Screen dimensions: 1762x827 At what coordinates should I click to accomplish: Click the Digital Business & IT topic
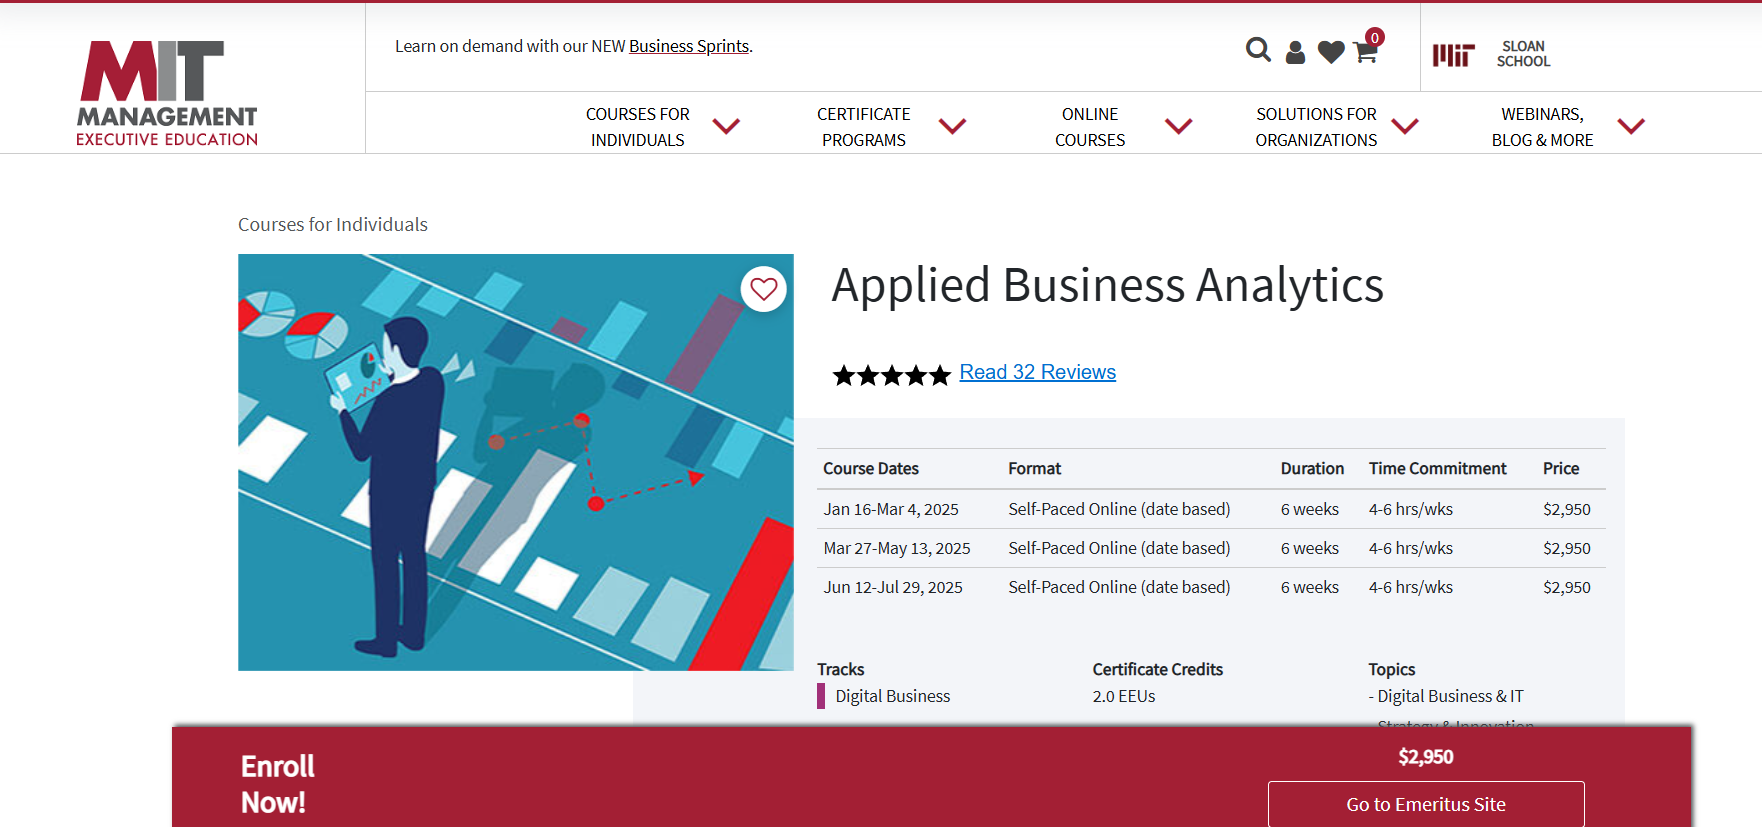pos(1450,696)
